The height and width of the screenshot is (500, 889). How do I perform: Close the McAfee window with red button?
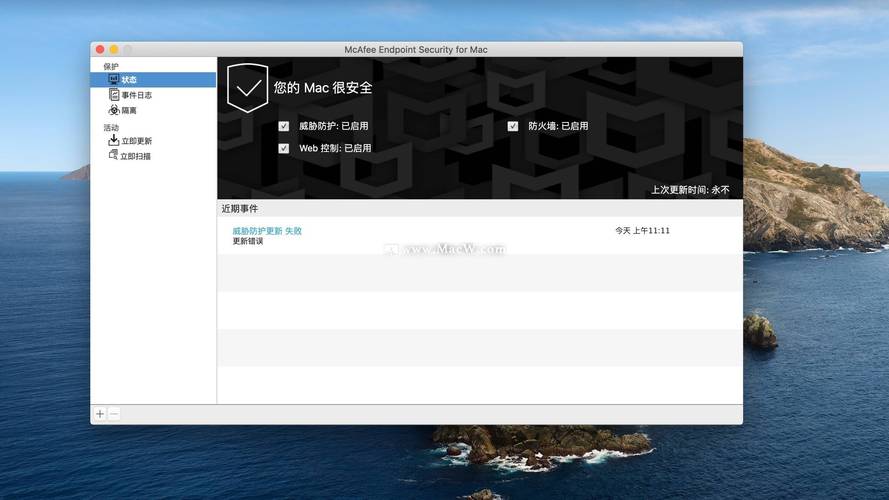click(x=100, y=49)
